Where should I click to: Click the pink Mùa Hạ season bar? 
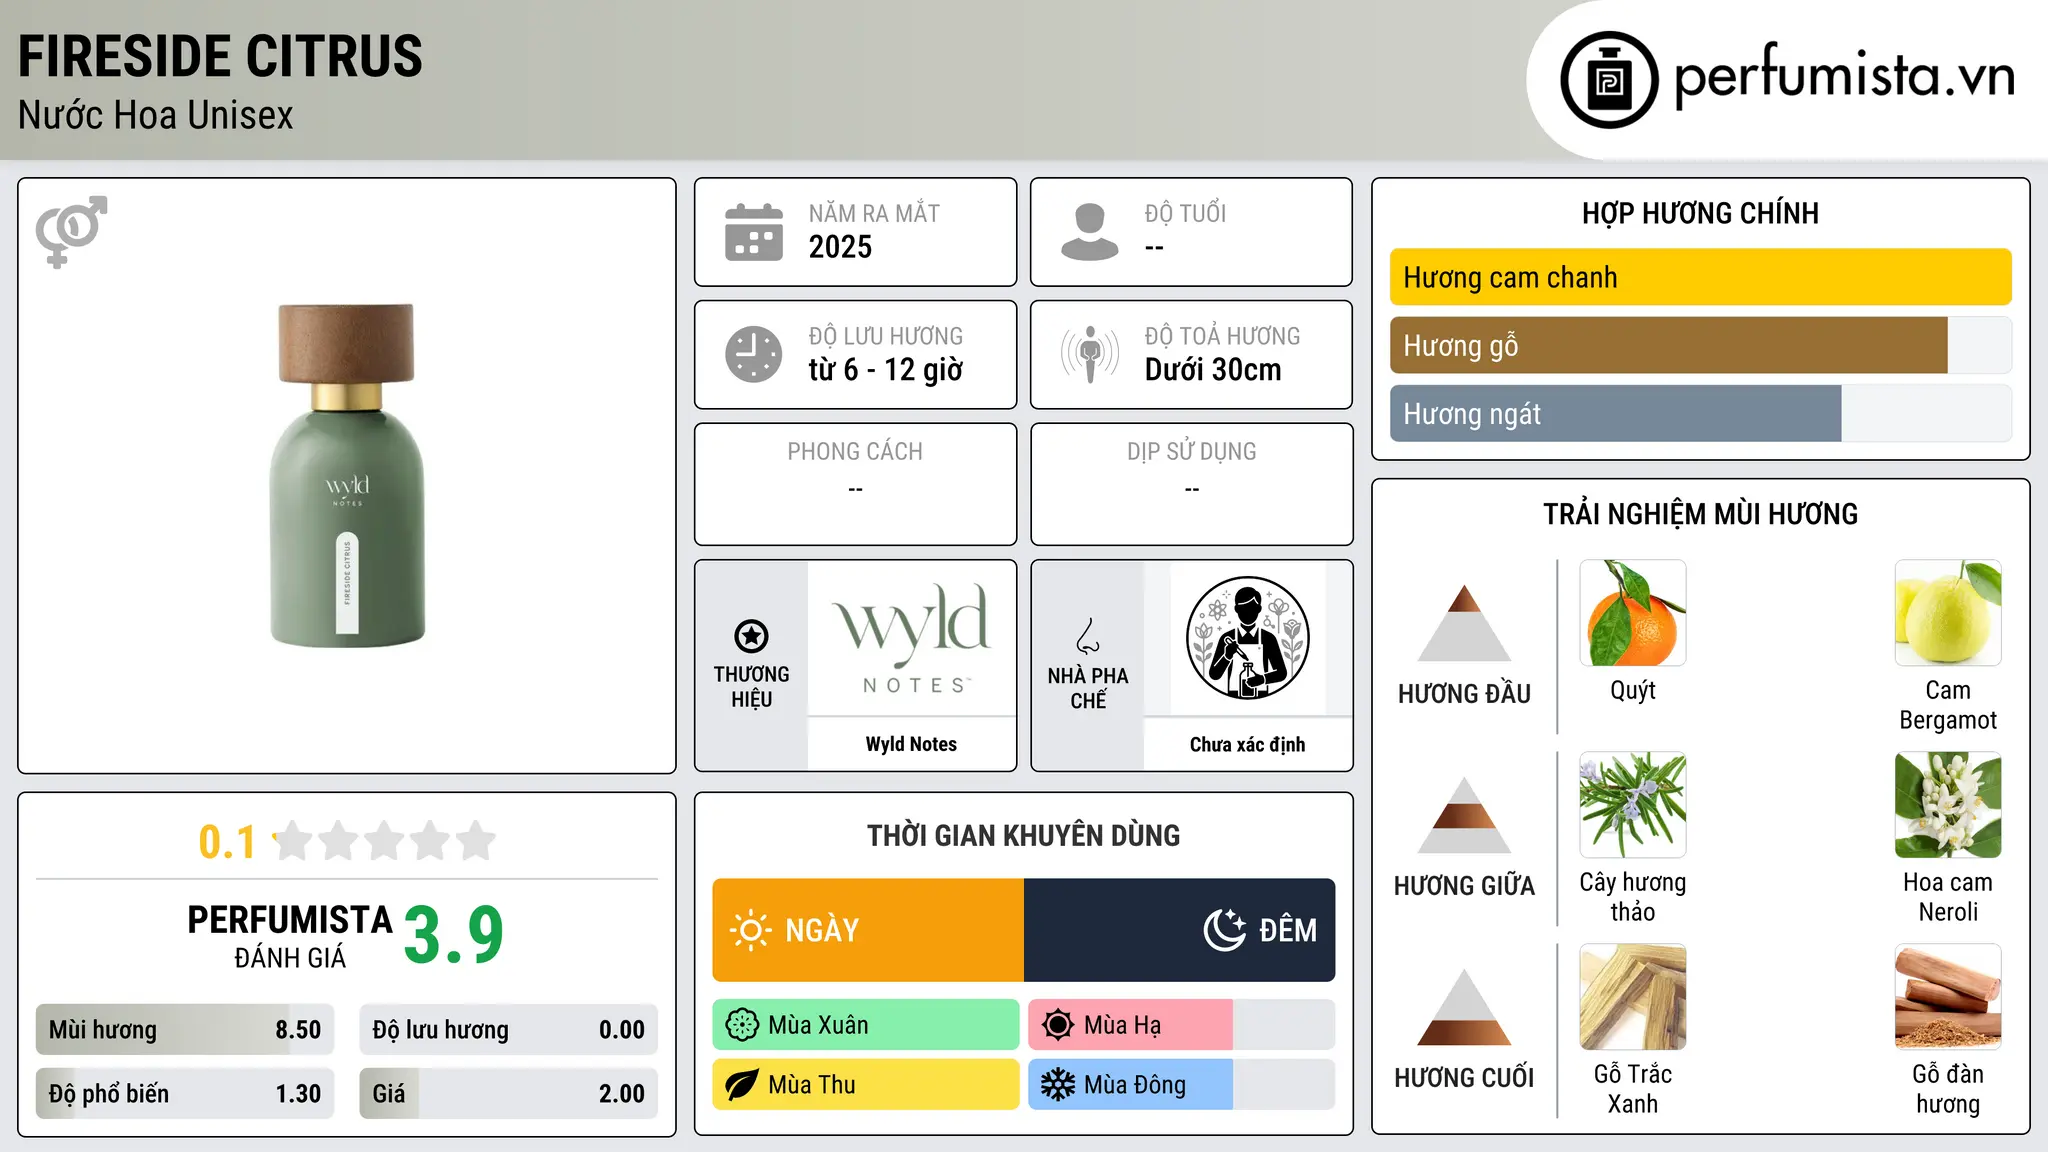click(x=1131, y=1025)
